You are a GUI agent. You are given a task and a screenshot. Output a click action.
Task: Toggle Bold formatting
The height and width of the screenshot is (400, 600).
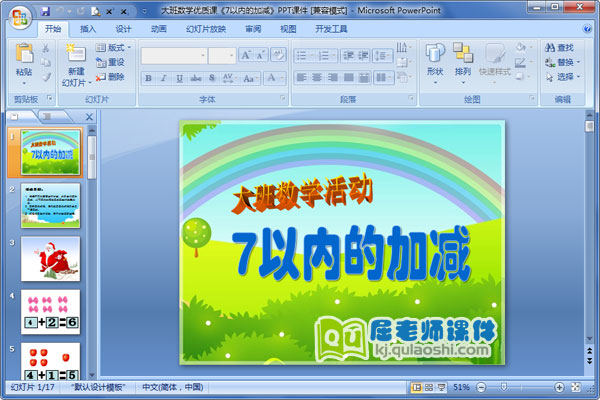coord(148,78)
